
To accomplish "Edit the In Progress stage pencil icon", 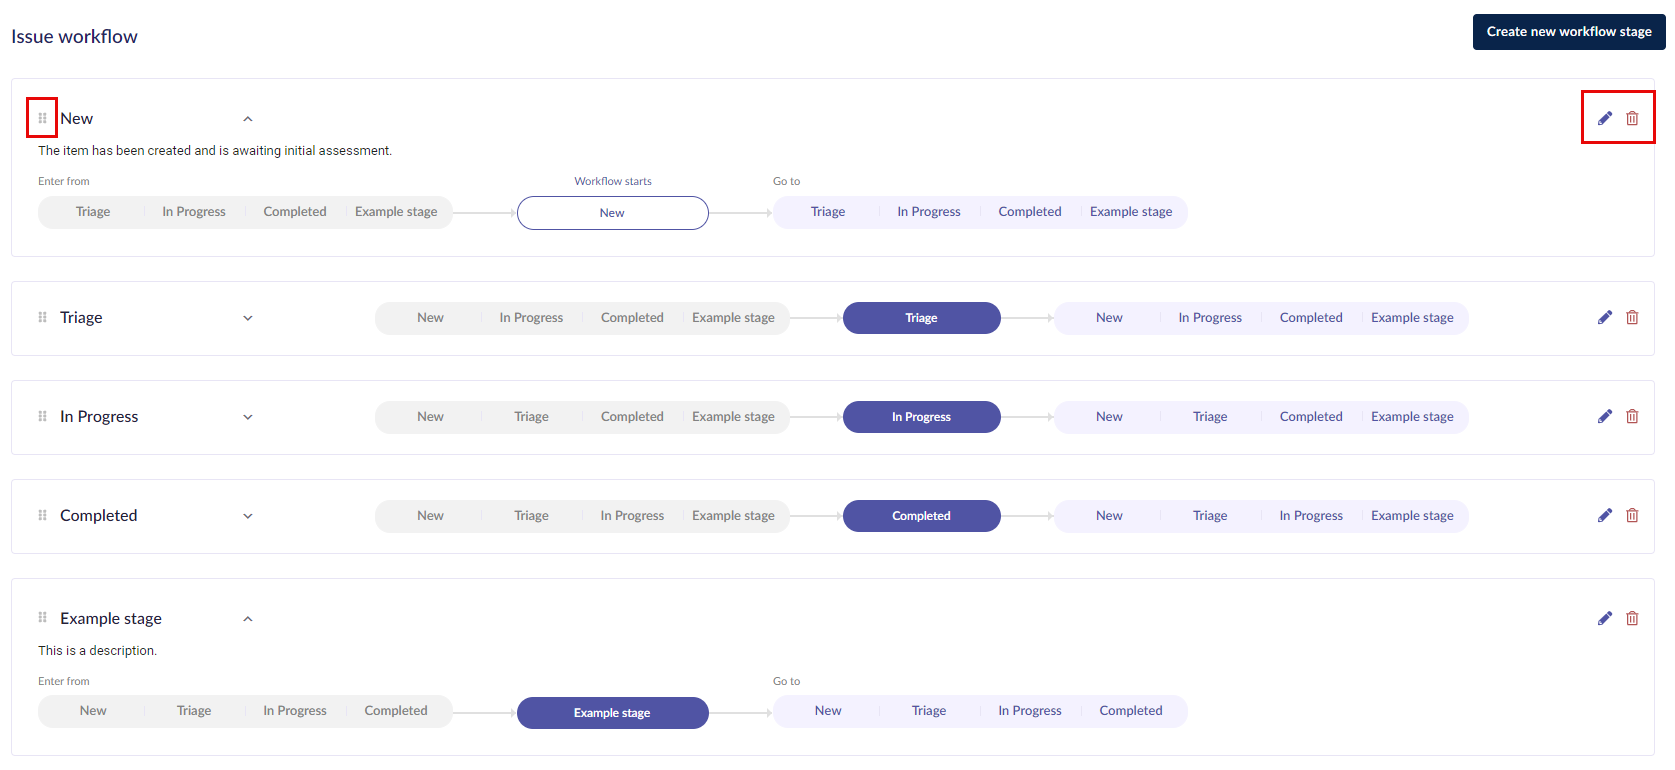I will point(1605,416).
